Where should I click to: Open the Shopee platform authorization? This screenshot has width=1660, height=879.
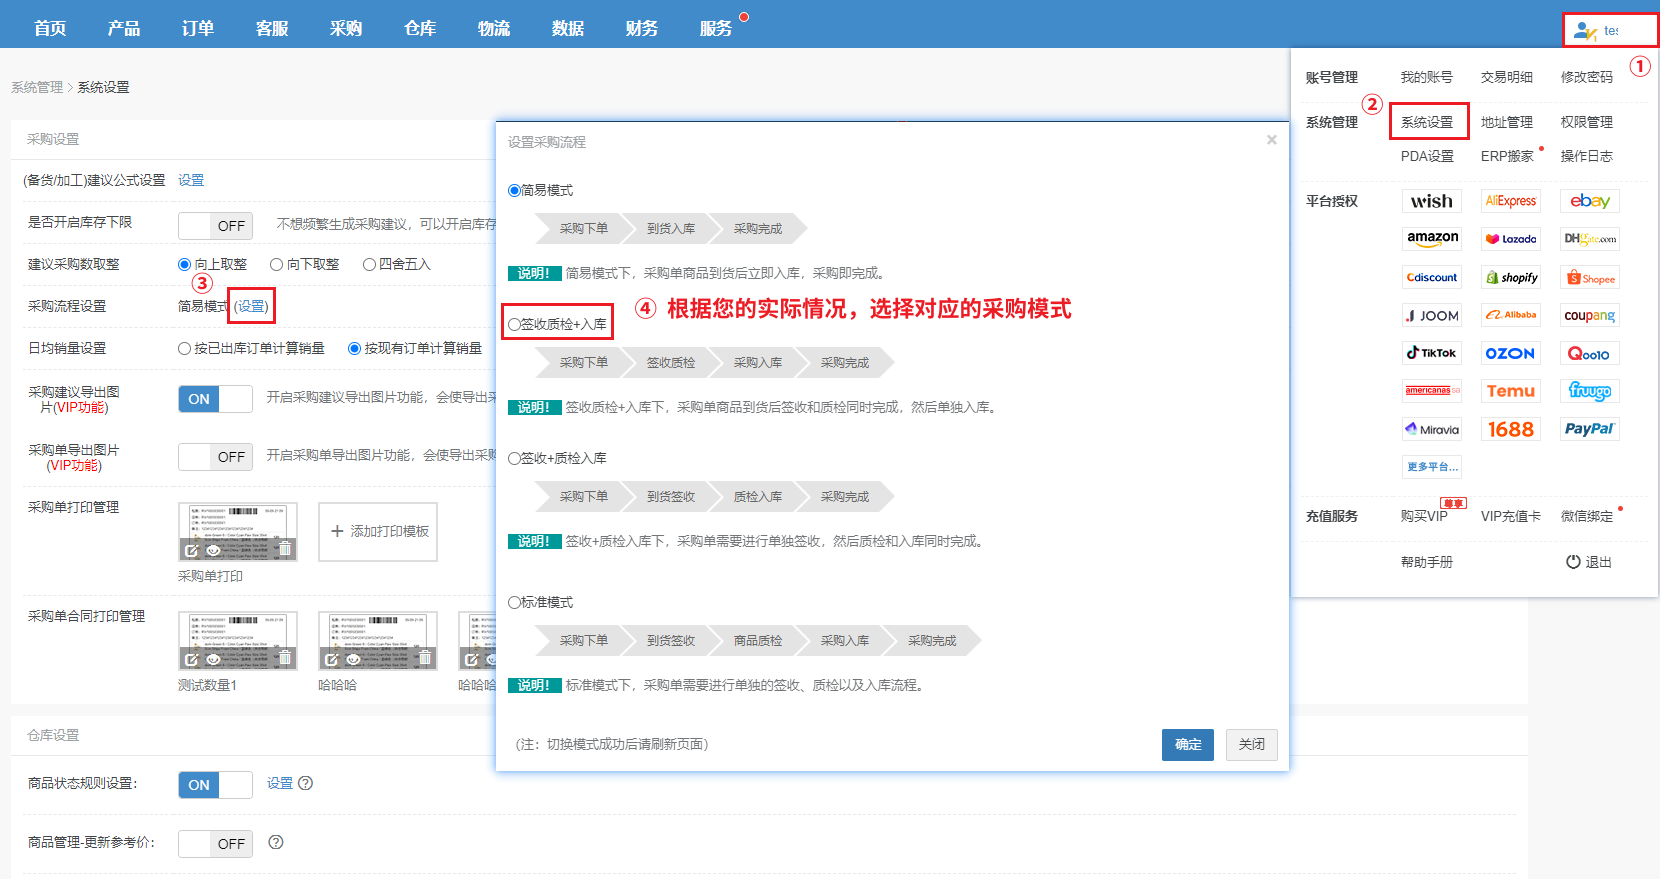point(1589,277)
